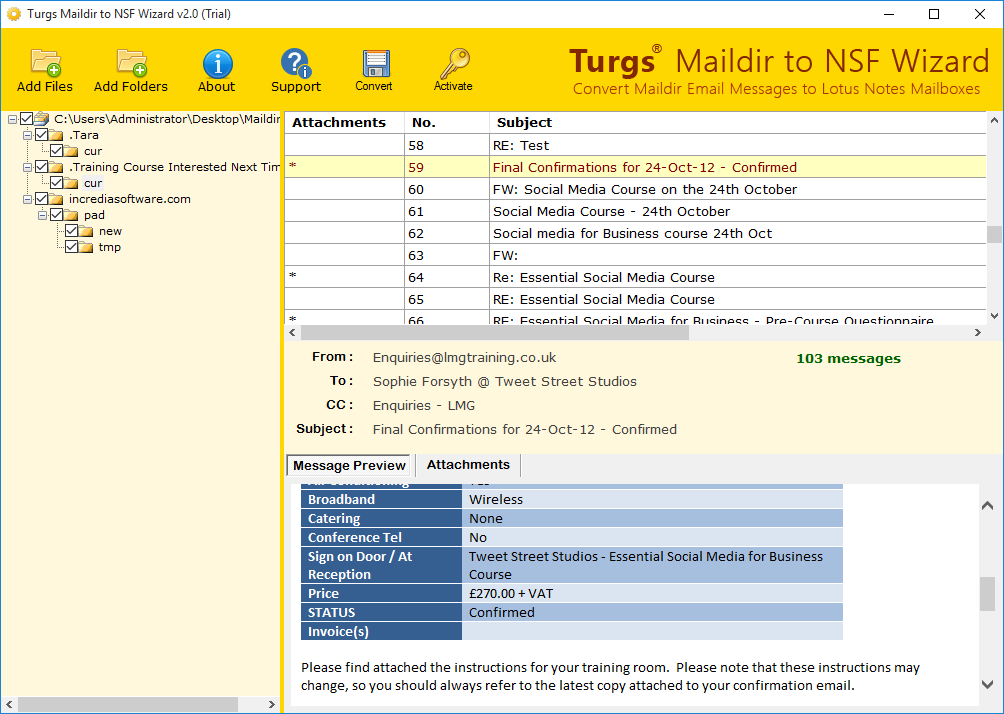Click the folder icon beside new
Viewport: 1004px width, 714px height.
tap(86, 231)
